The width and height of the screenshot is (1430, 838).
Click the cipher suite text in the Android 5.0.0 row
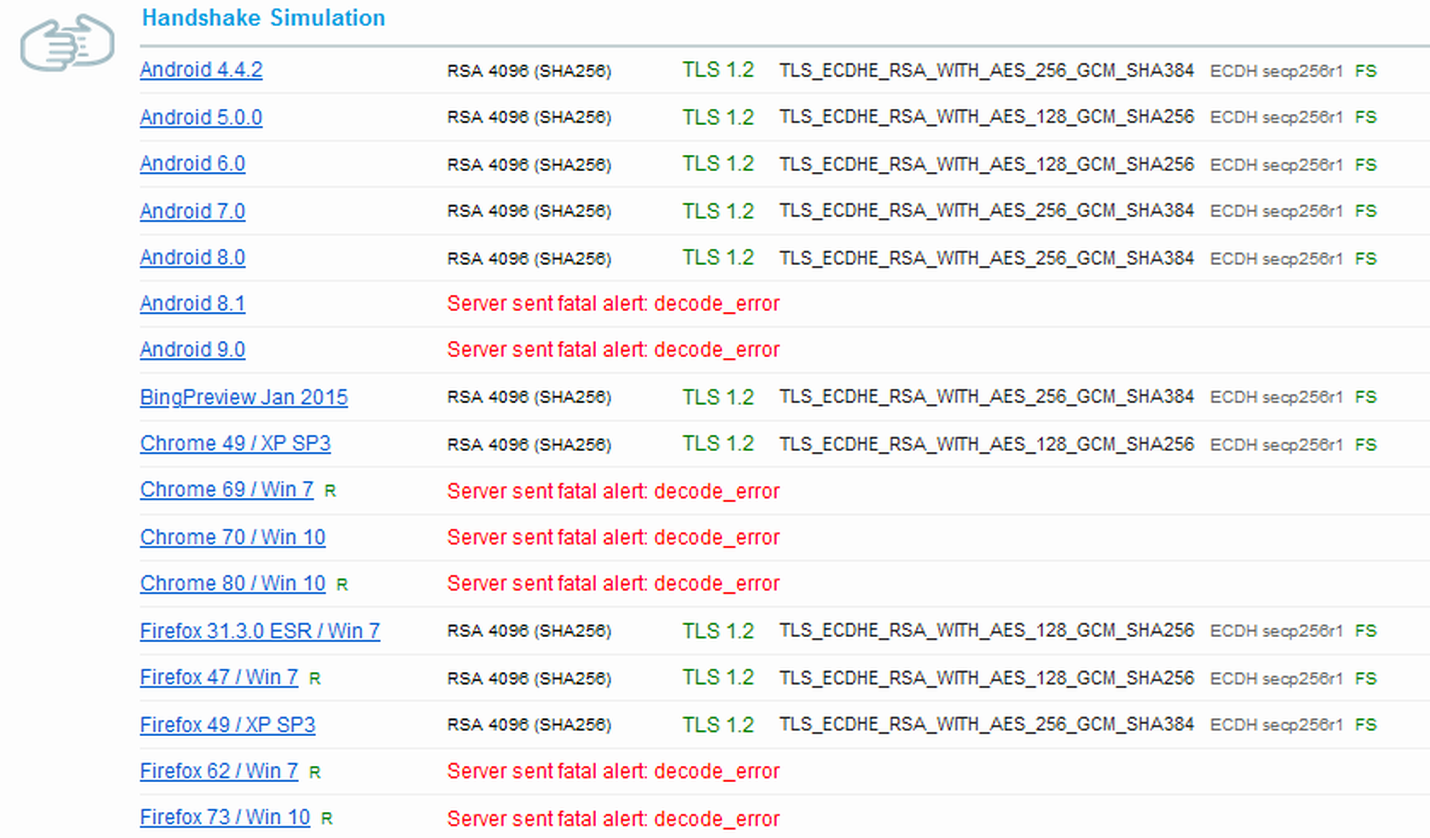987,117
